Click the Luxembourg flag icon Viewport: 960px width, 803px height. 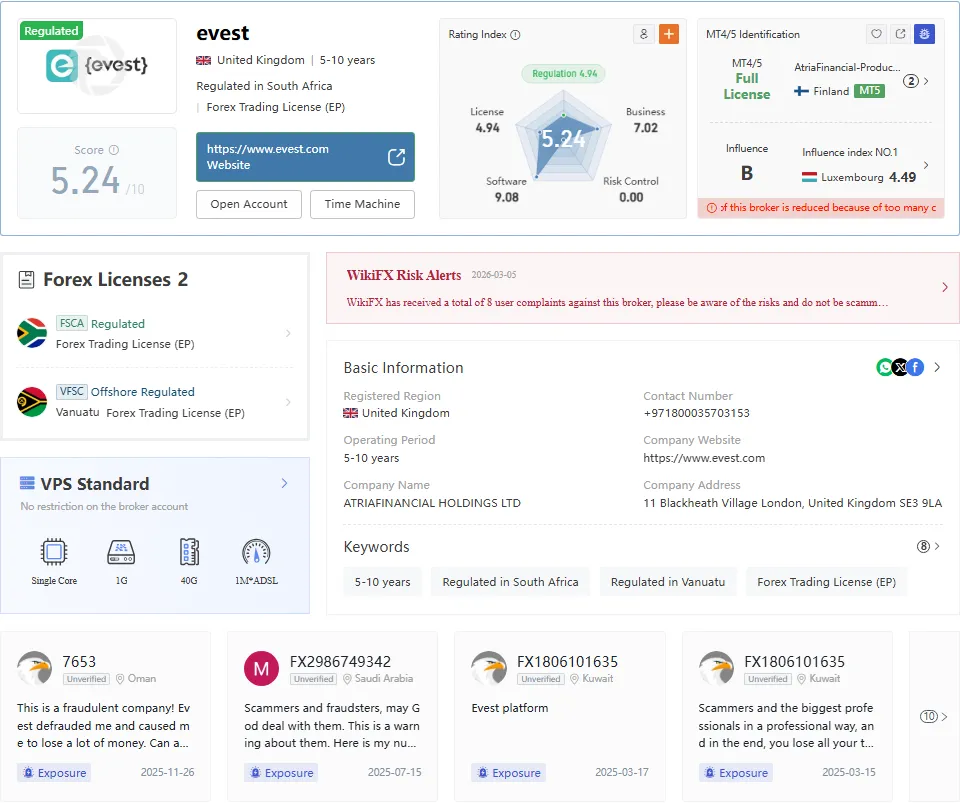tap(809, 177)
